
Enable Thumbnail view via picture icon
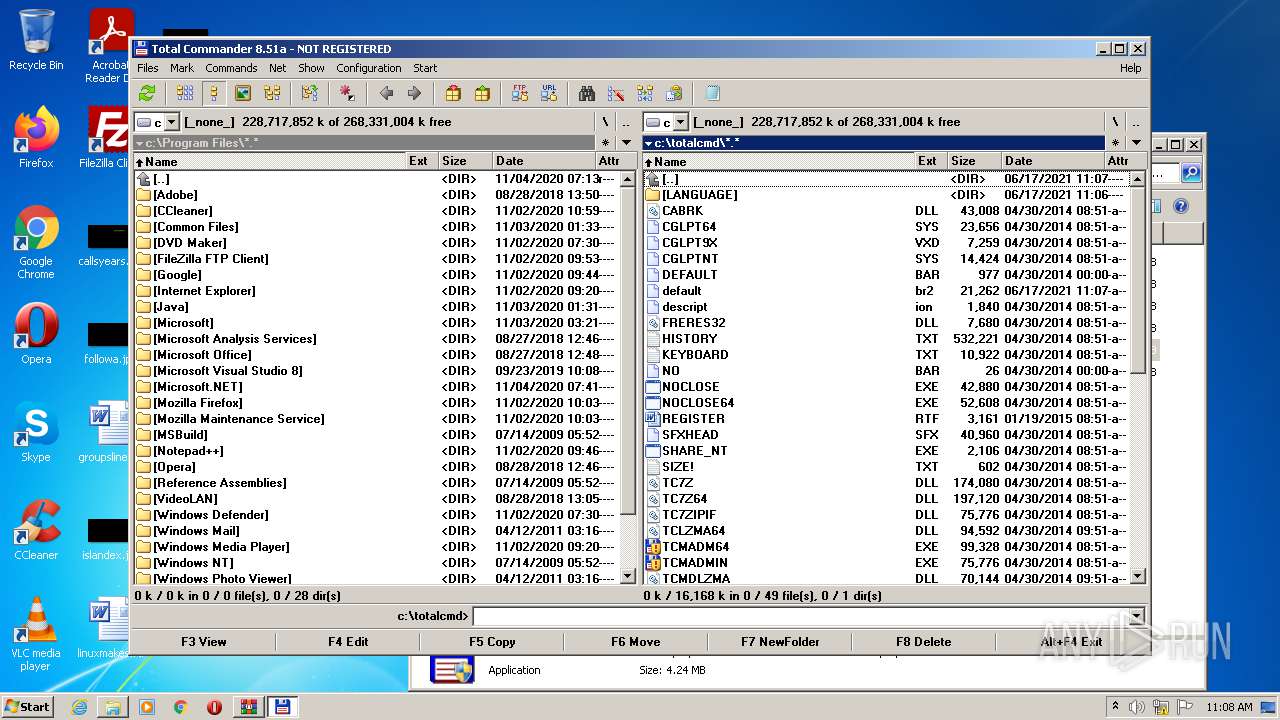(242, 93)
